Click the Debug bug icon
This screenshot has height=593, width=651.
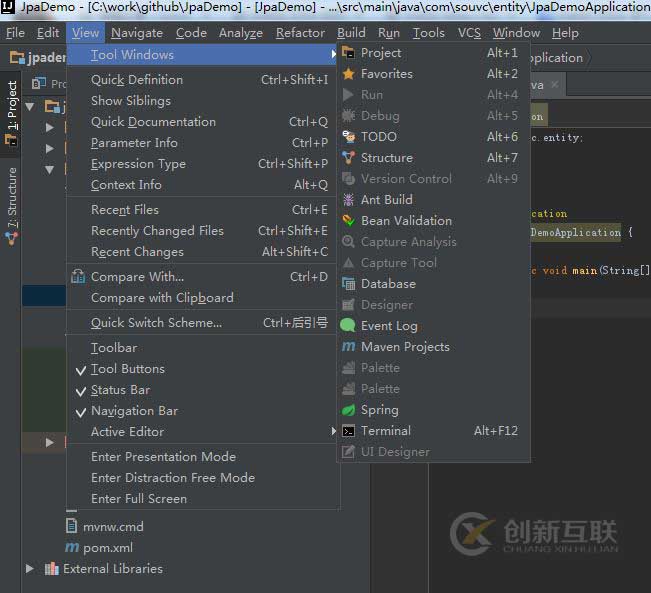click(x=348, y=116)
